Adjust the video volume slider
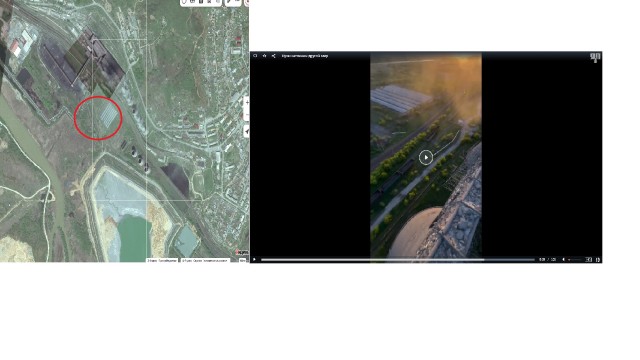This screenshot has height=360, width=640. (575, 259)
